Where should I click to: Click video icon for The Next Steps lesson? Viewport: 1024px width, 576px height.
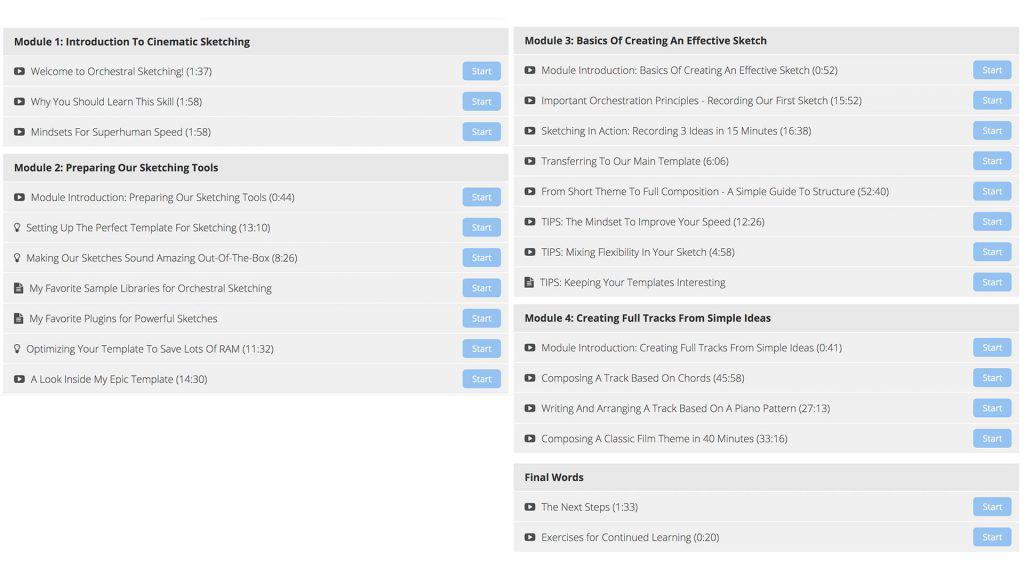point(530,507)
